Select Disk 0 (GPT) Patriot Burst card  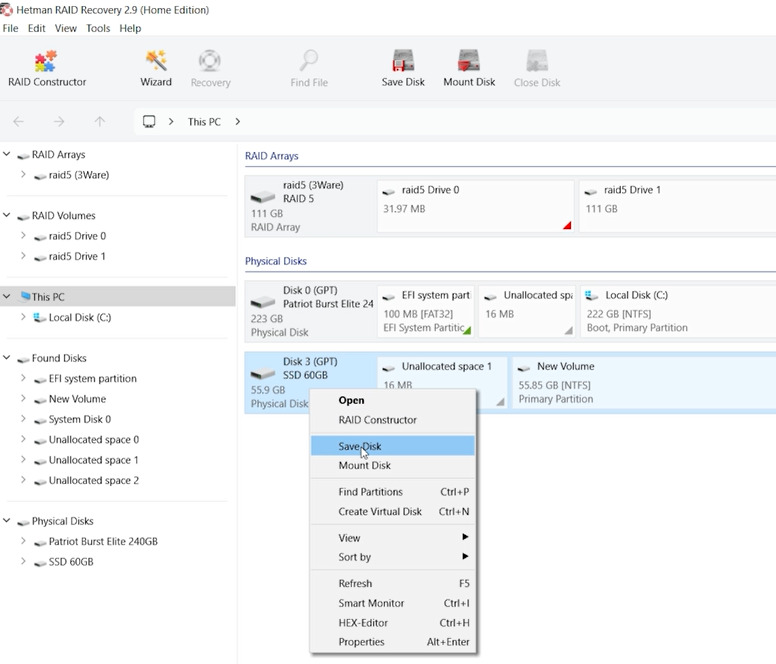tap(310, 311)
